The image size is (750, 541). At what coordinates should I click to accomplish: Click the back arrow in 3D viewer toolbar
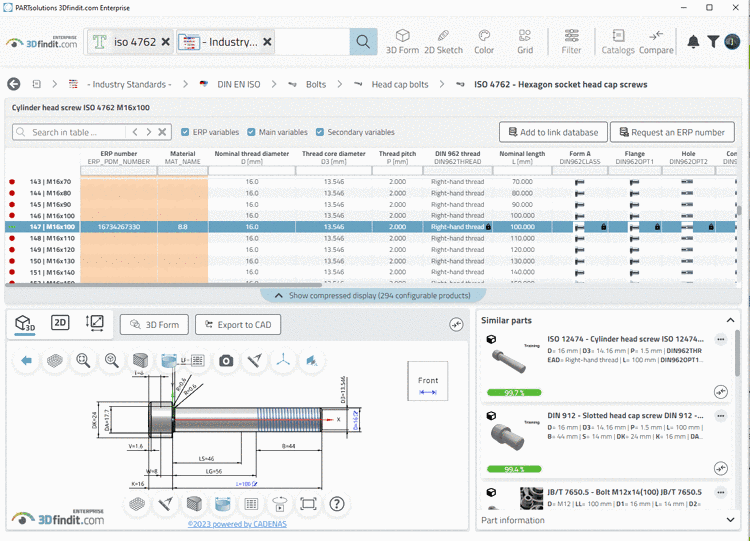tap(27, 360)
